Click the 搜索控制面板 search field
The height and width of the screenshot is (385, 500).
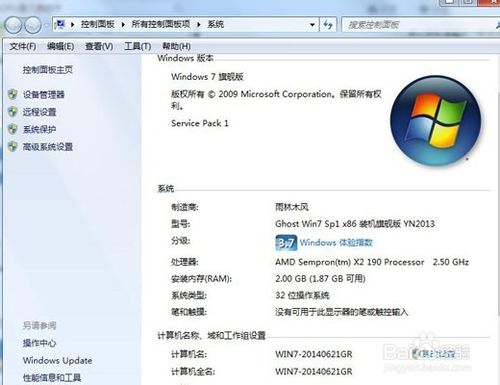coord(420,25)
